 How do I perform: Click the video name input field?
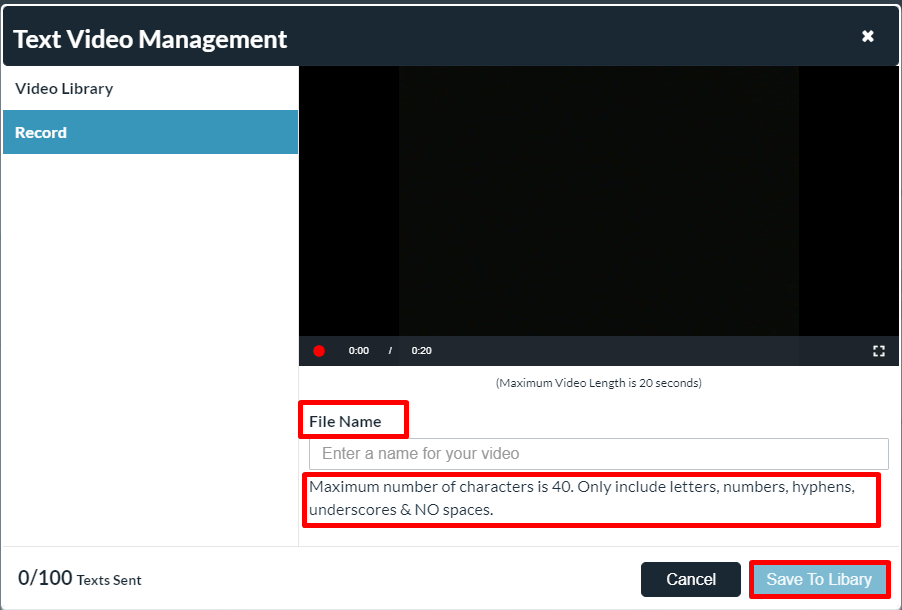click(x=598, y=453)
